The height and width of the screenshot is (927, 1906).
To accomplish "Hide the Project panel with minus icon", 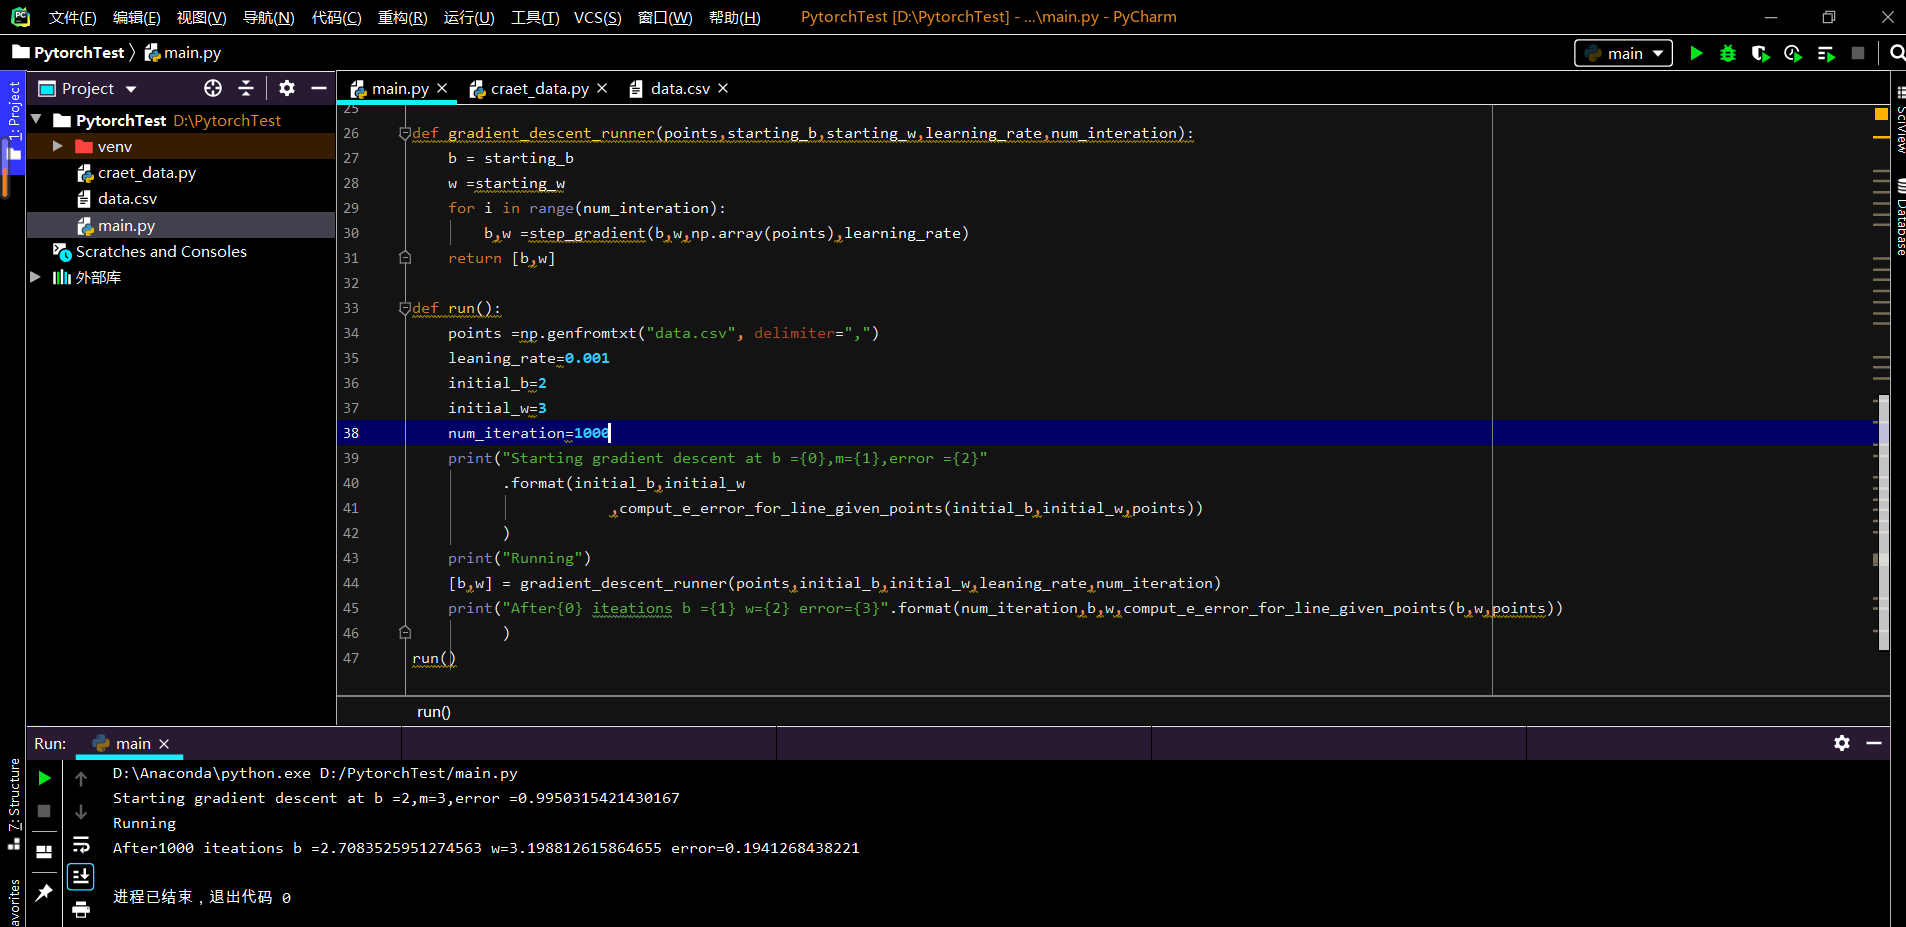I will click(x=319, y=88).
